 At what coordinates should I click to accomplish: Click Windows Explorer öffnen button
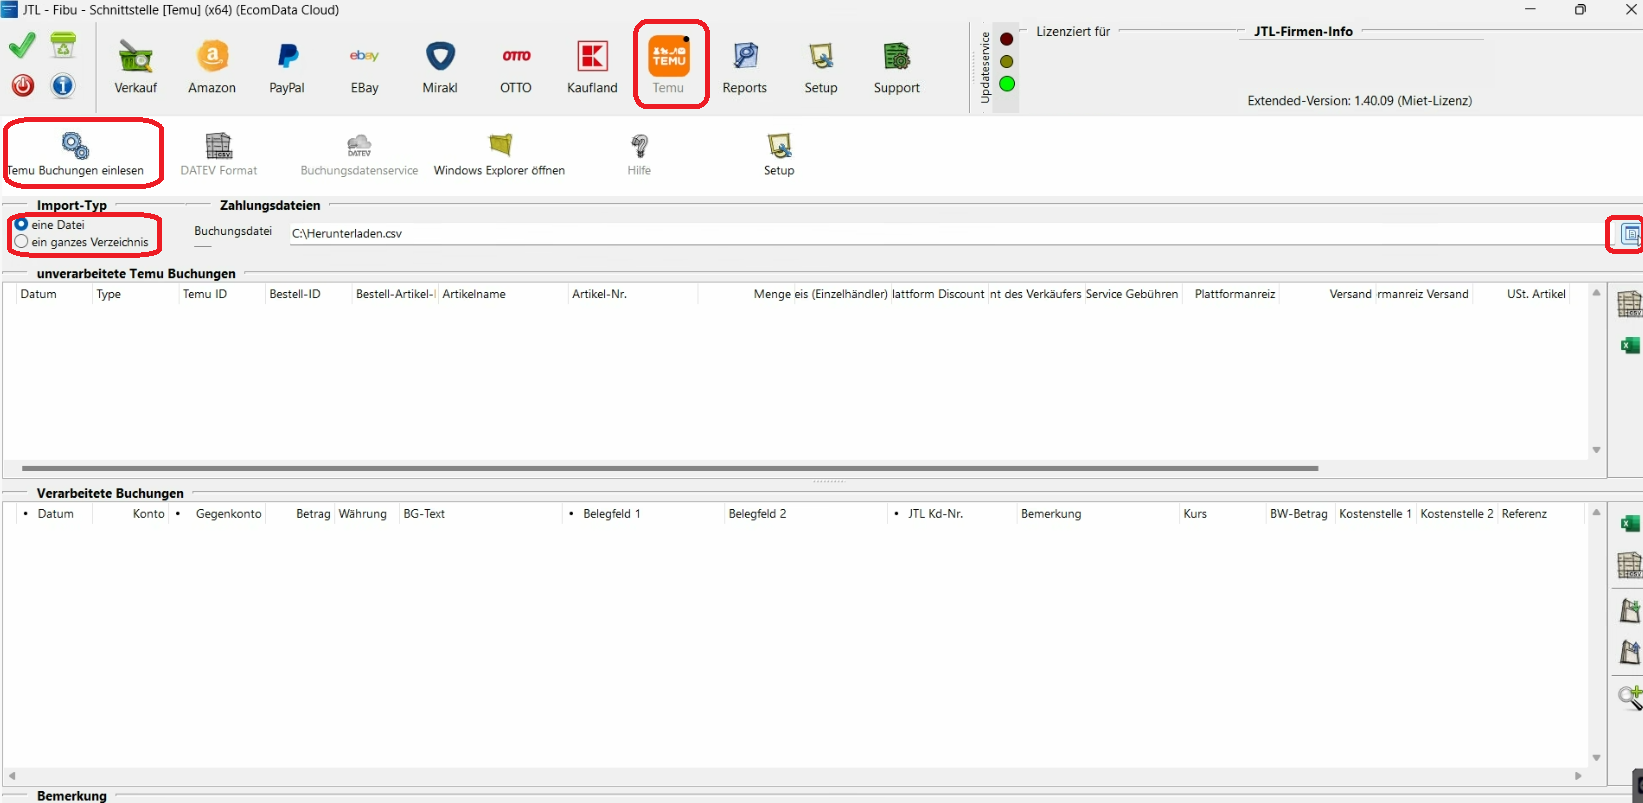coord(499,155)
